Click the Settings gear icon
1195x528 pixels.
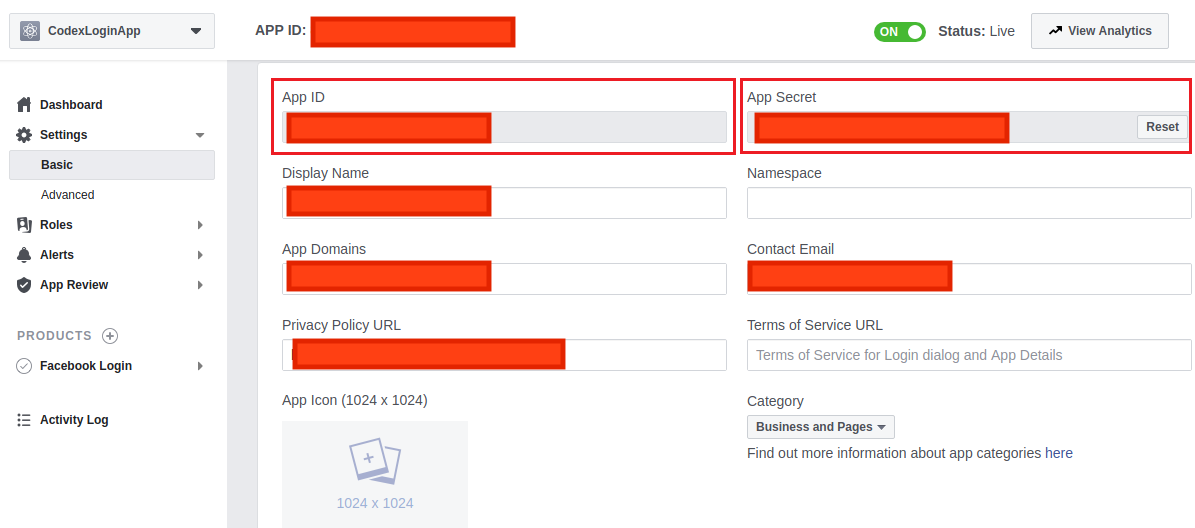pos(24,135)
